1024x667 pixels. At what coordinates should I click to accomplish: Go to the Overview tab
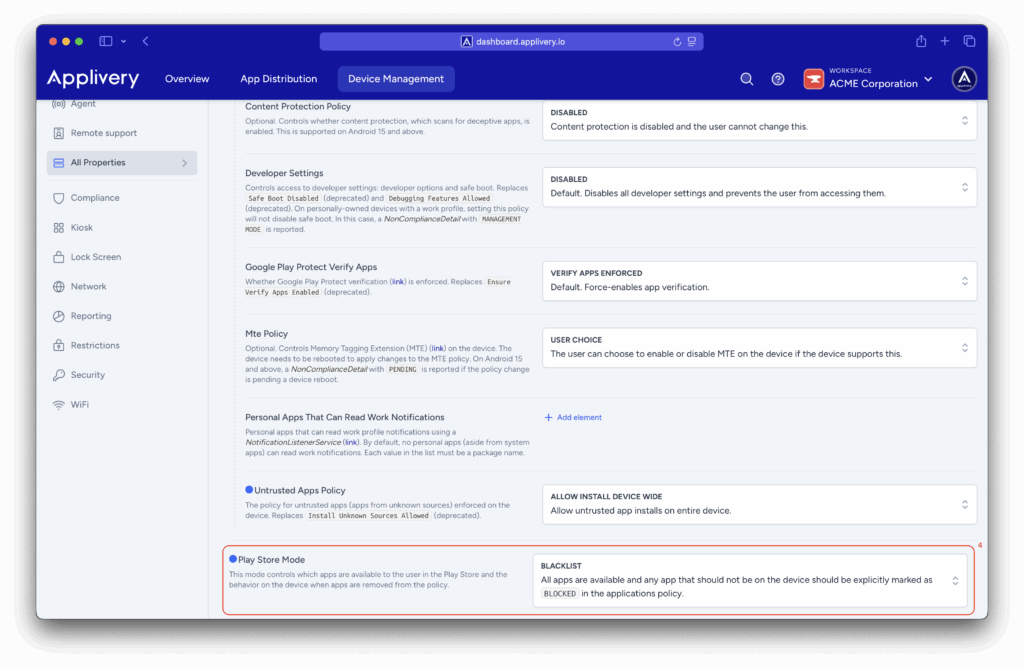187,79
